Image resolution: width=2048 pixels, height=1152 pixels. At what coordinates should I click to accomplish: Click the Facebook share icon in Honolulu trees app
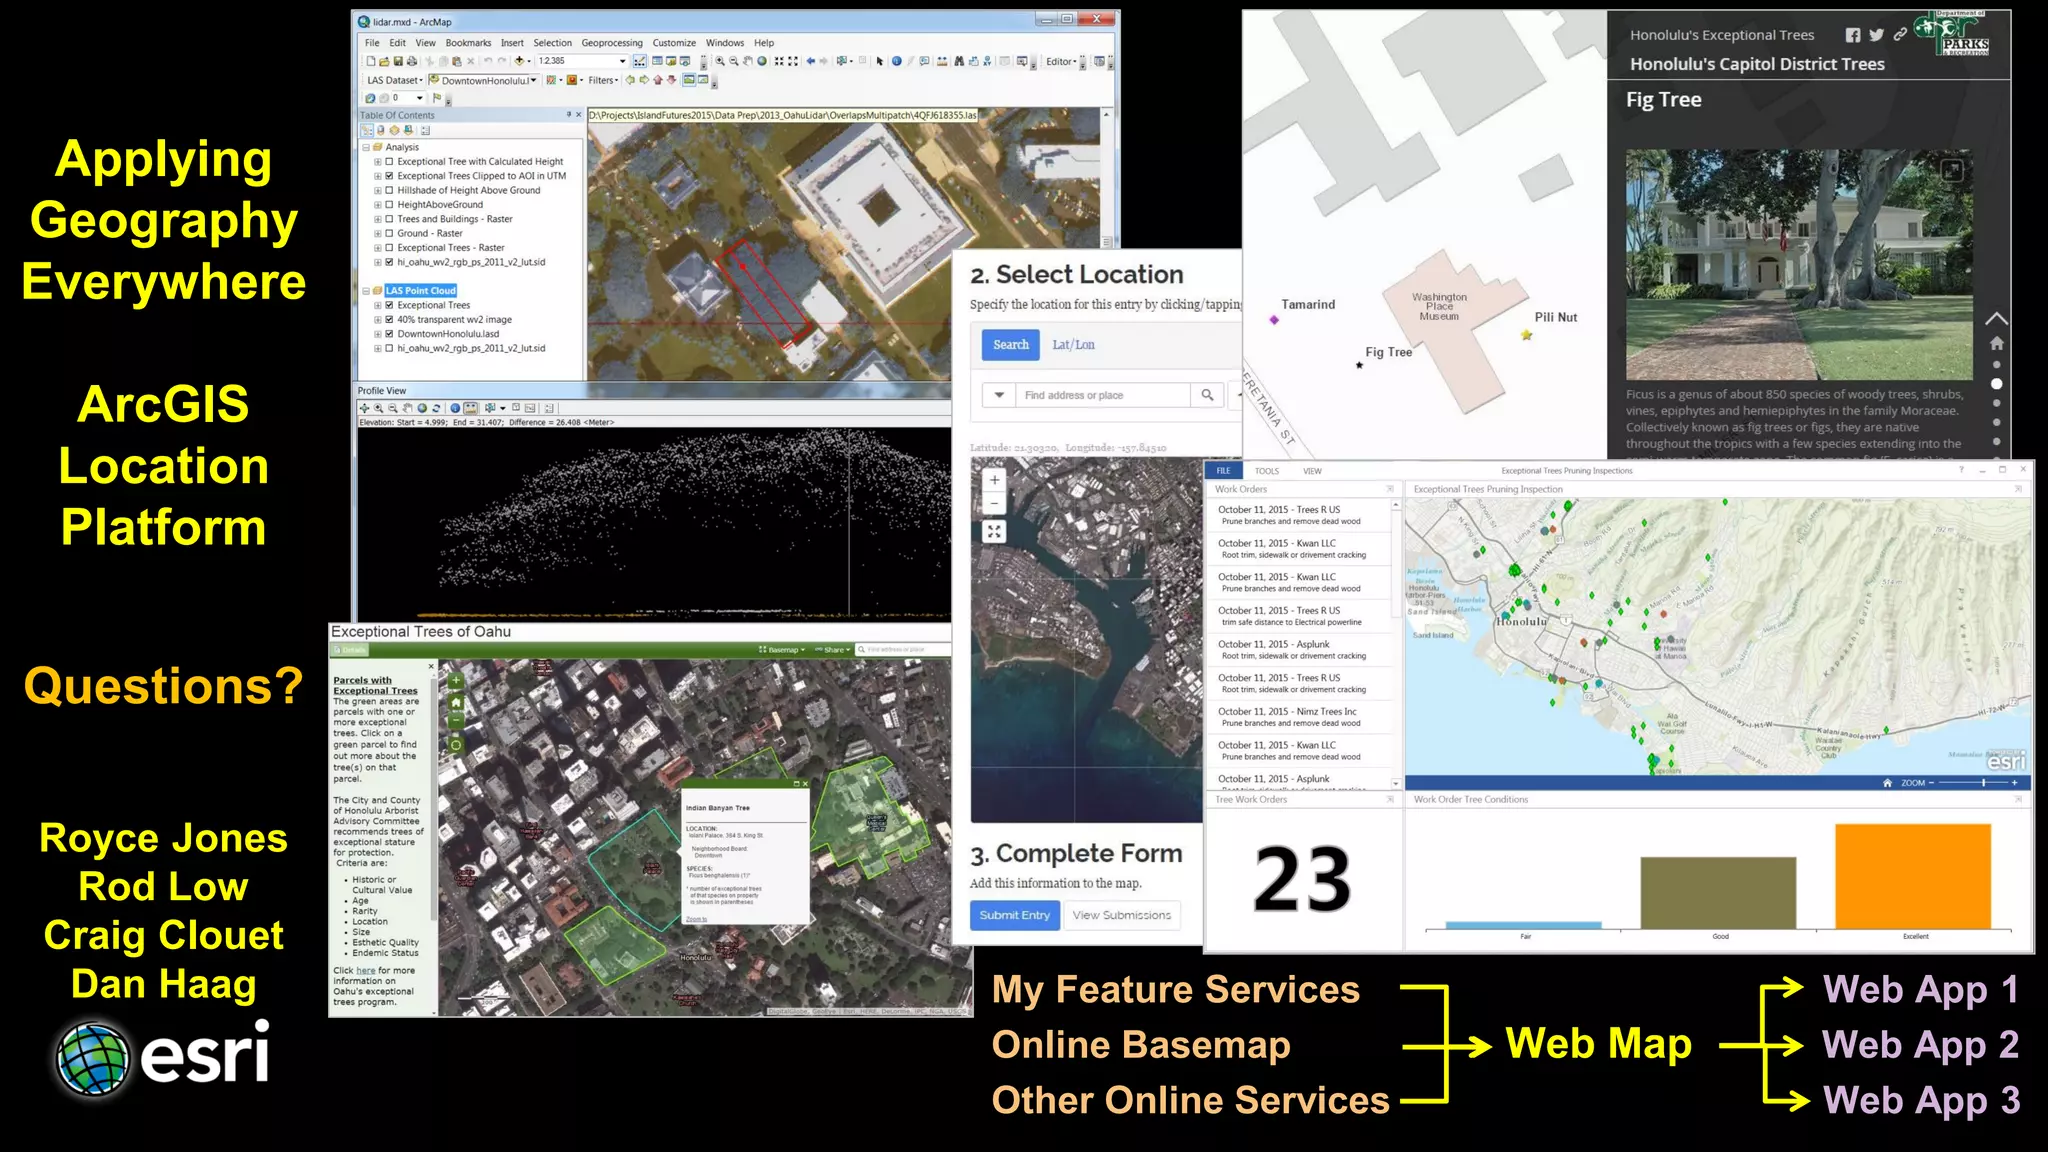(1853, 35)
